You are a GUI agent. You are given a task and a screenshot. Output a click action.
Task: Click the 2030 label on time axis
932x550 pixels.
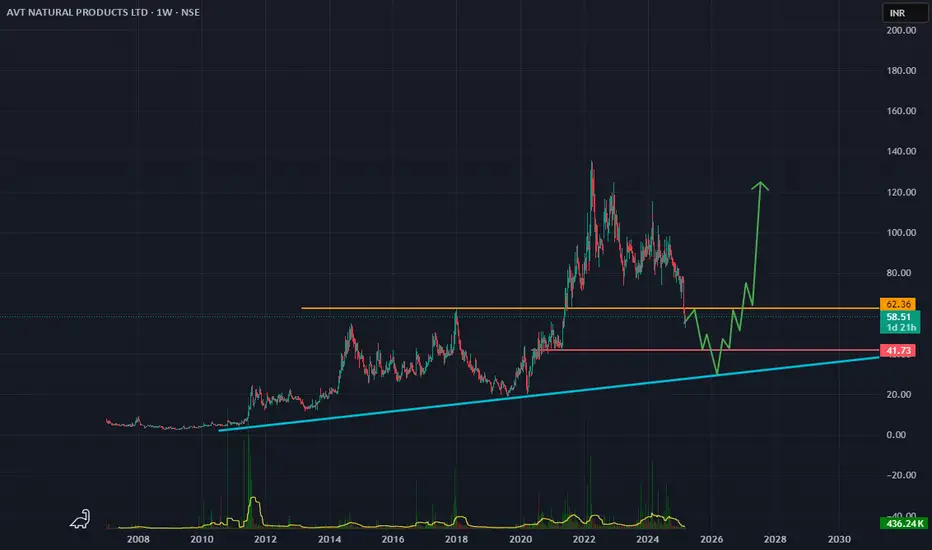tap(839, 539)
